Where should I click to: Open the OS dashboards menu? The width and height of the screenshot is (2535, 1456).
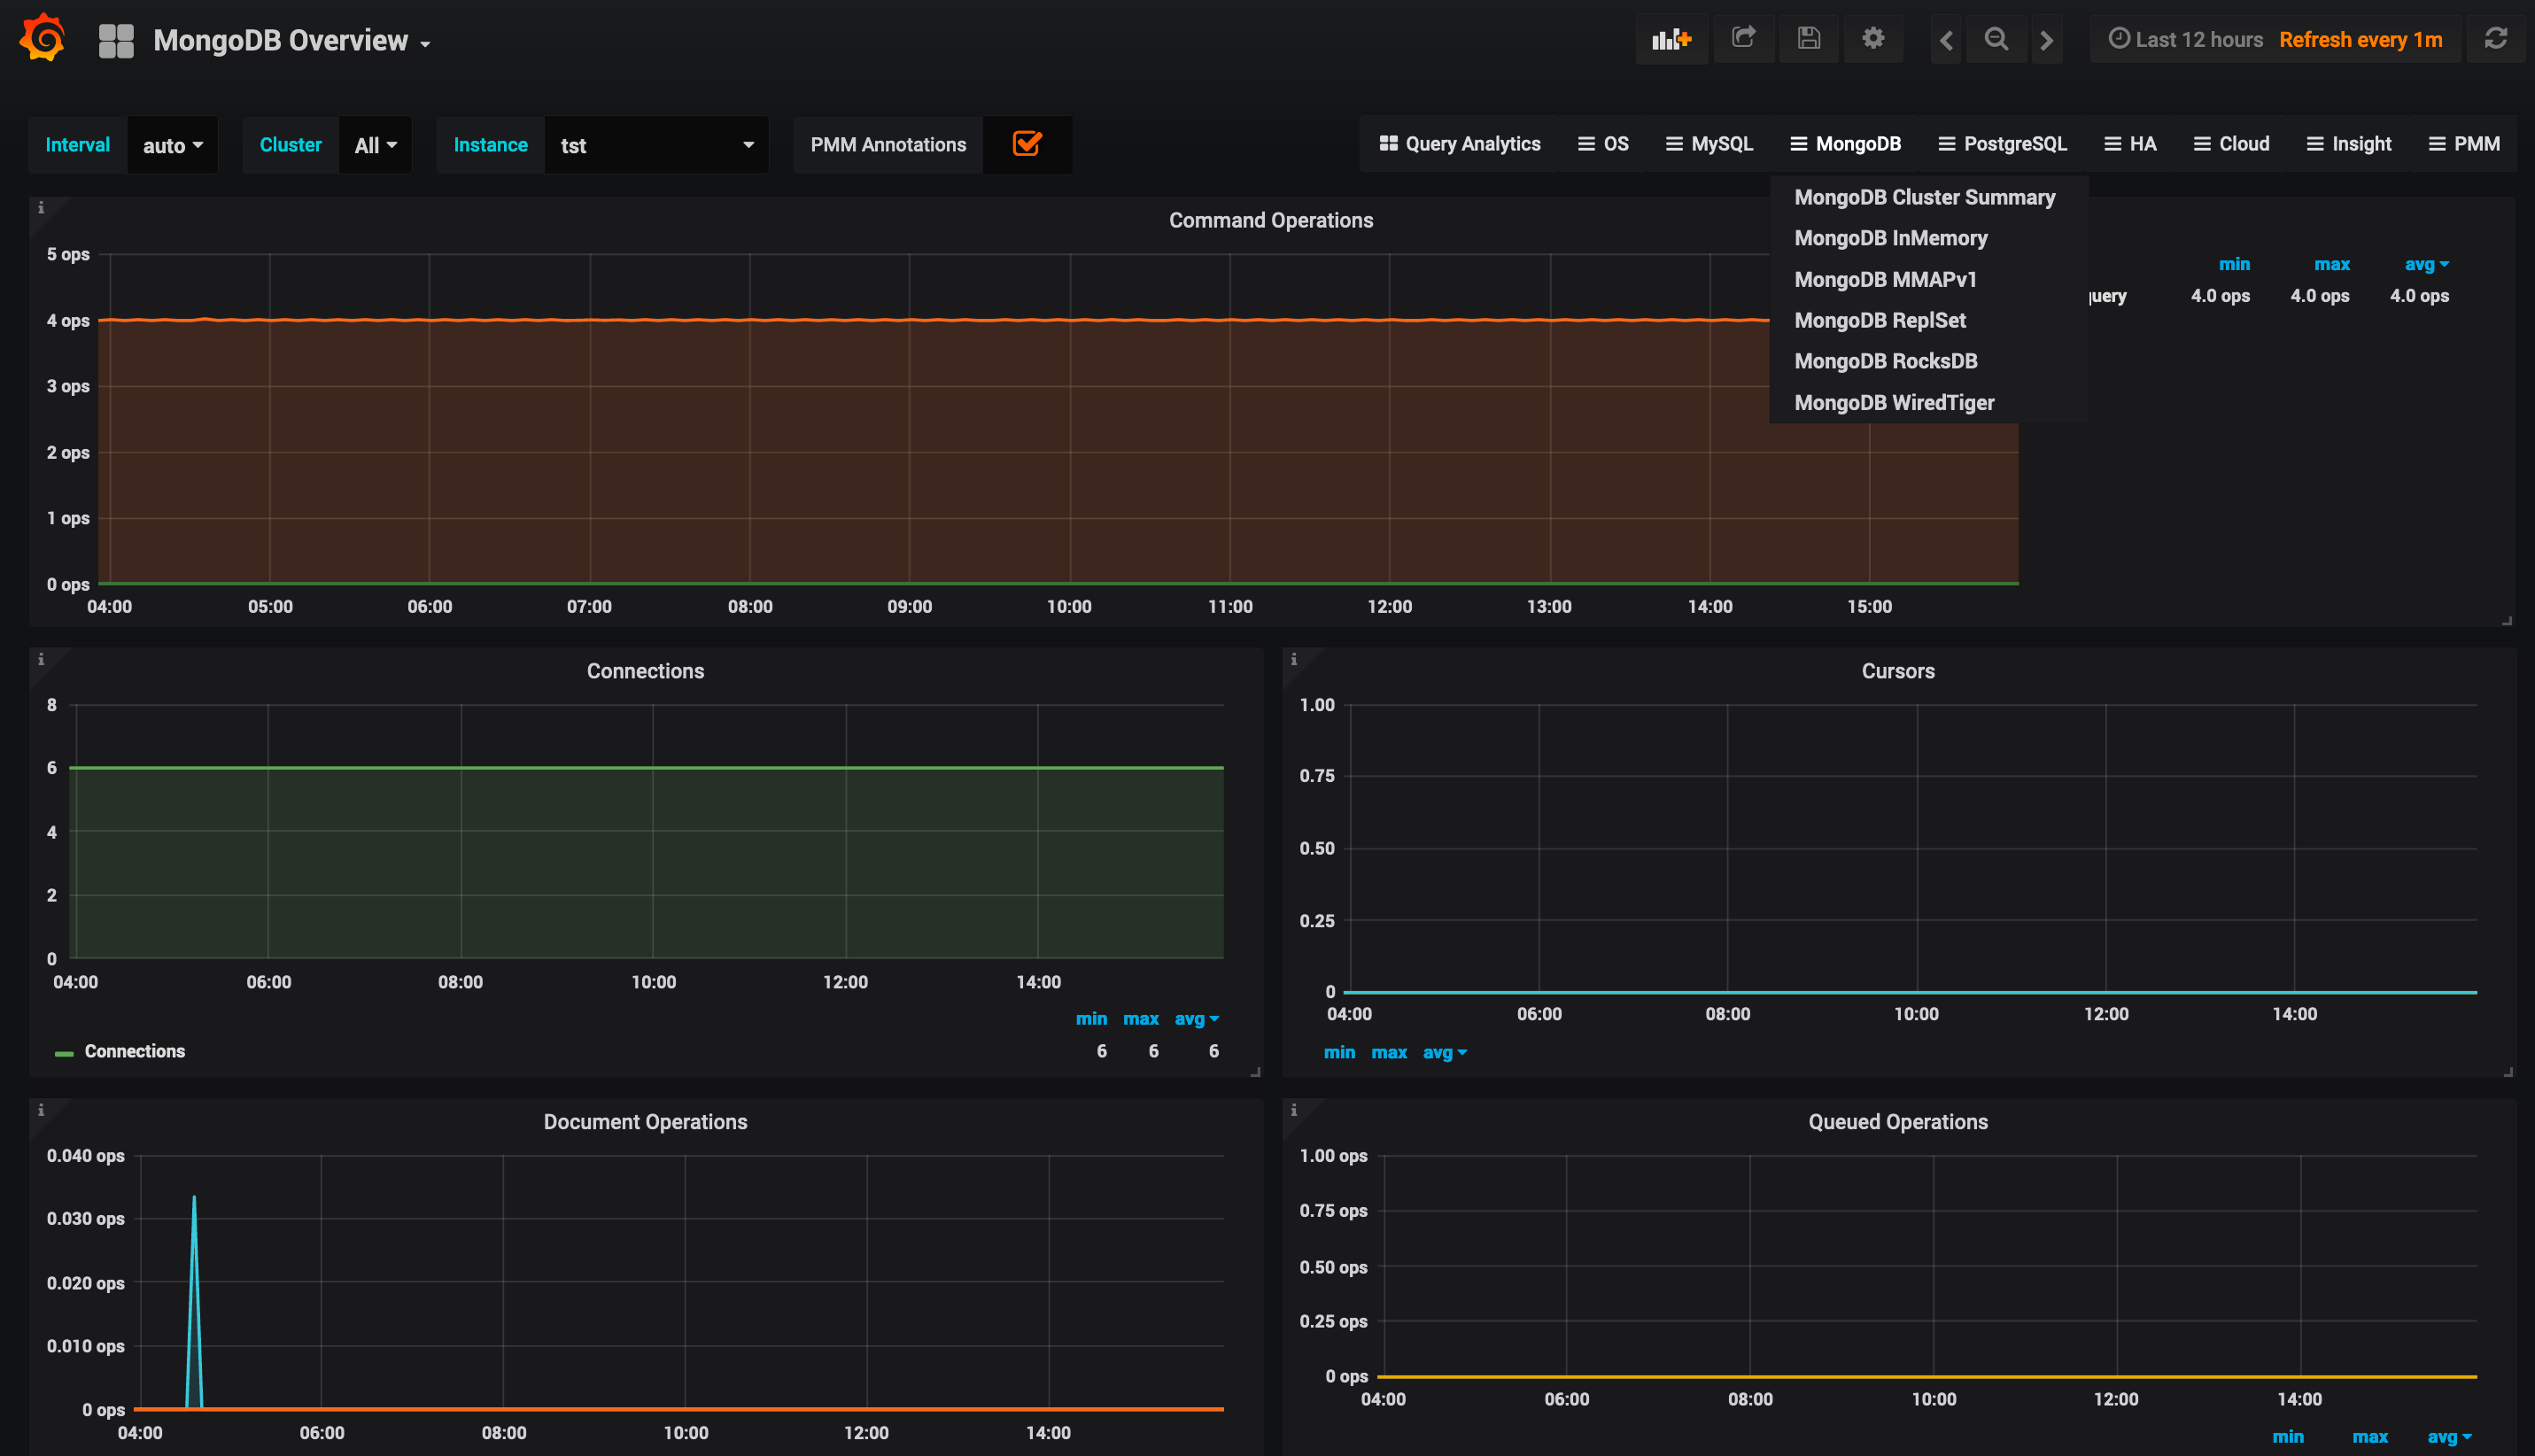pyautogui.click(x=1603, y=144)
